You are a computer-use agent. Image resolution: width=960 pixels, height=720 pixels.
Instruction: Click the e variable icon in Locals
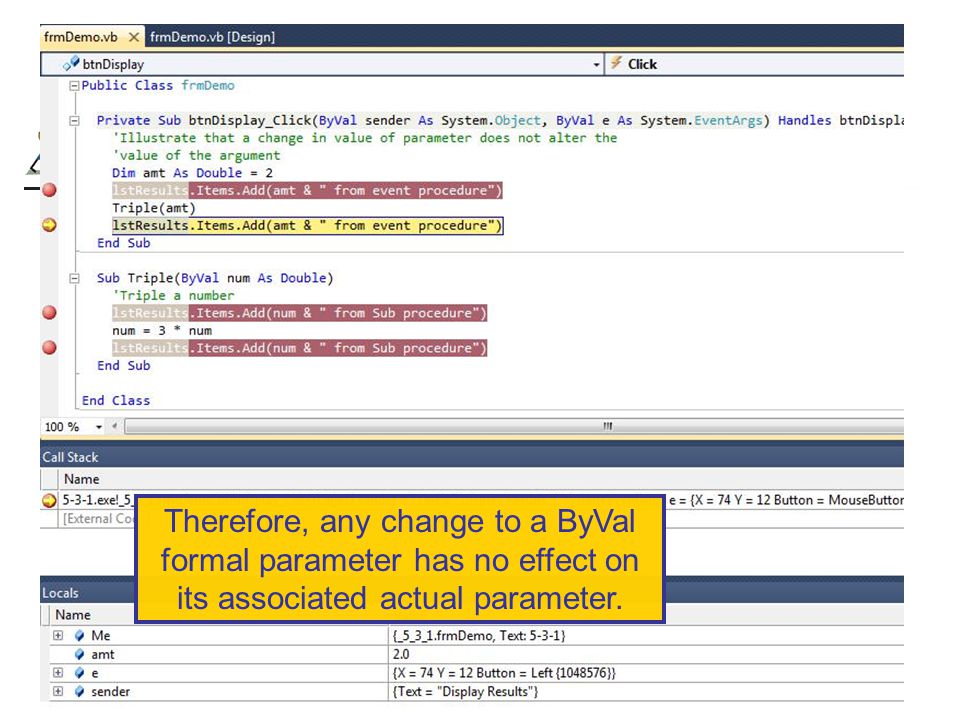(x=79, y=673)
